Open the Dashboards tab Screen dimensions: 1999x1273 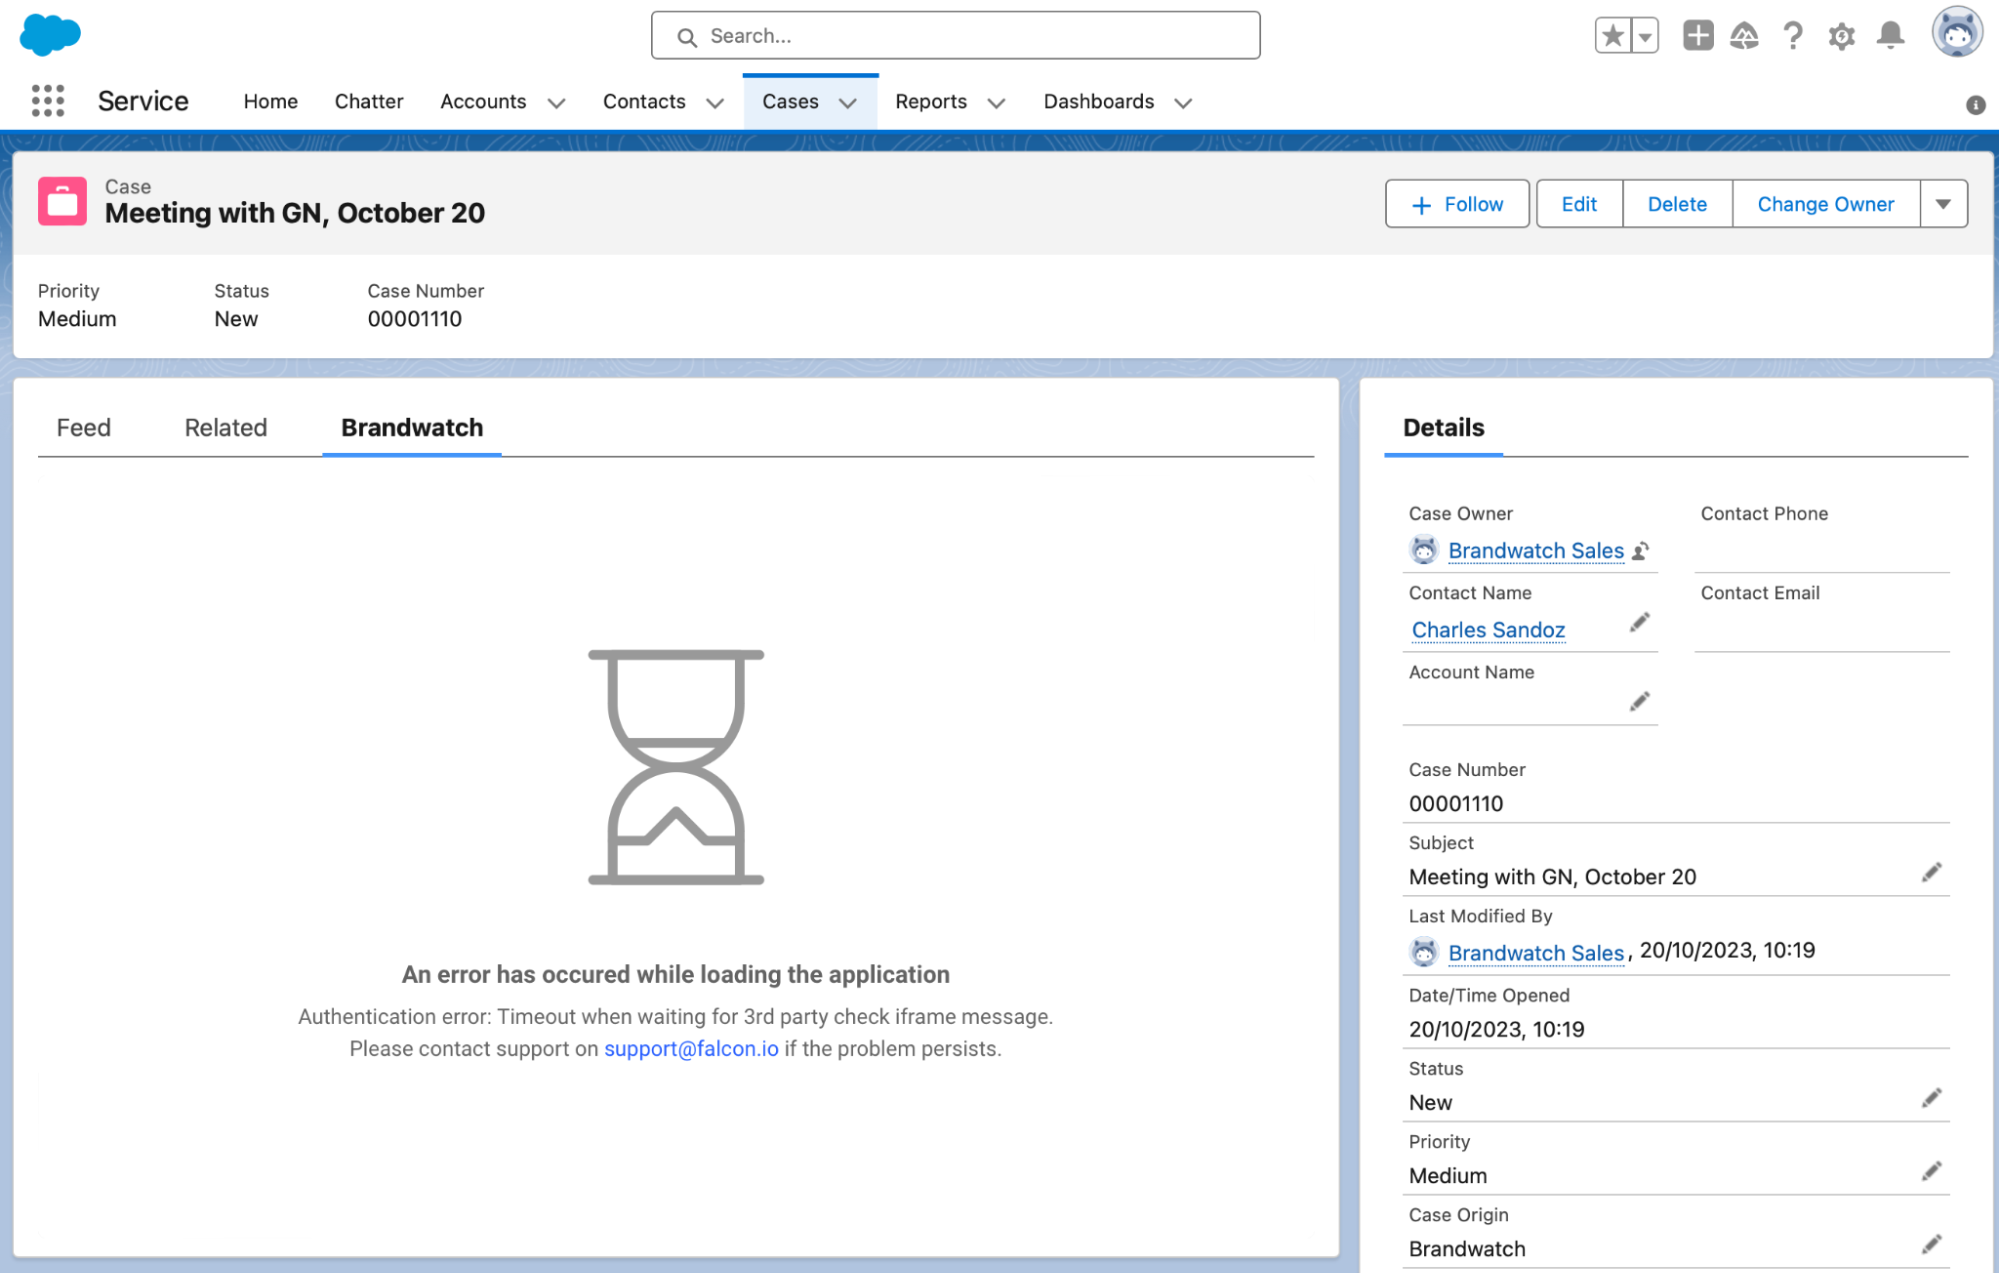pos(1099,101)
